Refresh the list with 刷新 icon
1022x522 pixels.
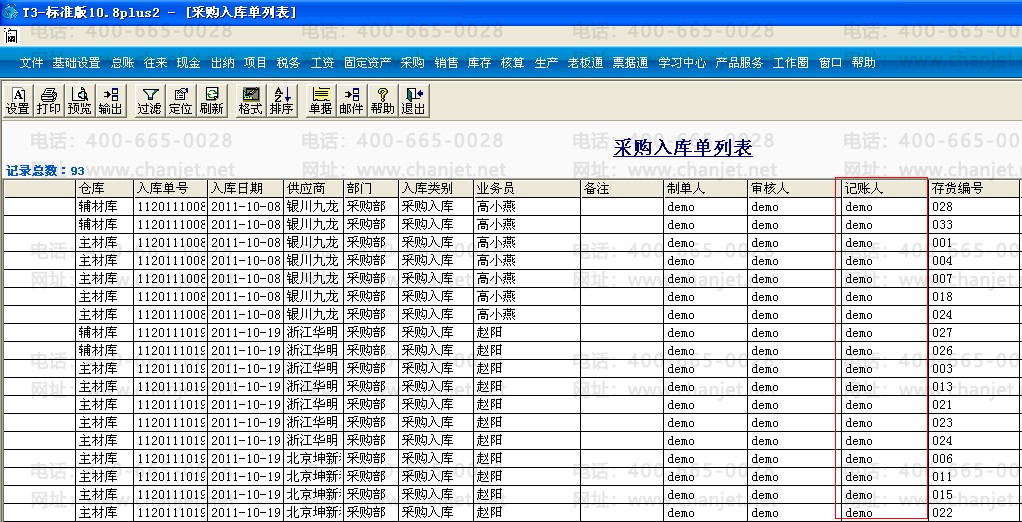click(x=212, y=101)
